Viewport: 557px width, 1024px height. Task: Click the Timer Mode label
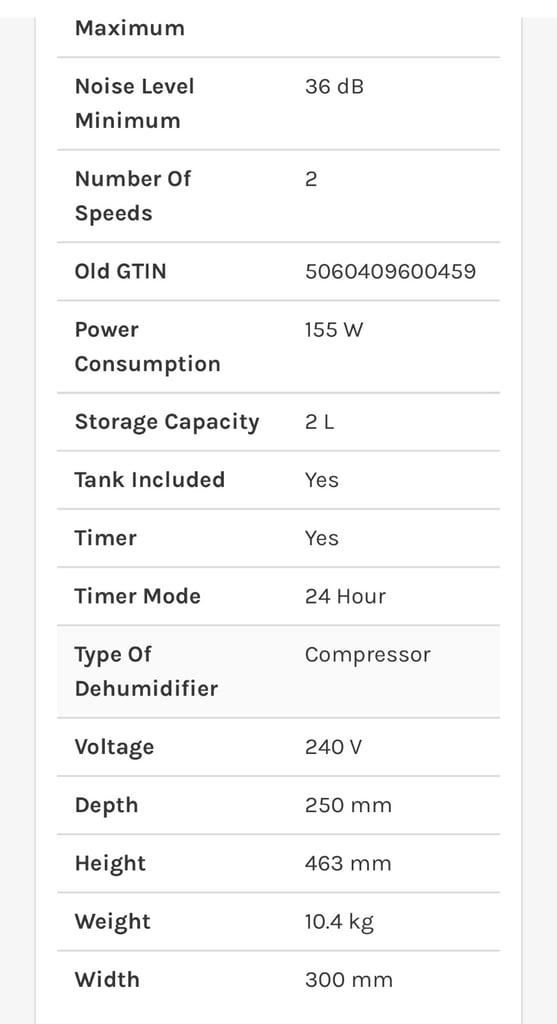(138, 596)
